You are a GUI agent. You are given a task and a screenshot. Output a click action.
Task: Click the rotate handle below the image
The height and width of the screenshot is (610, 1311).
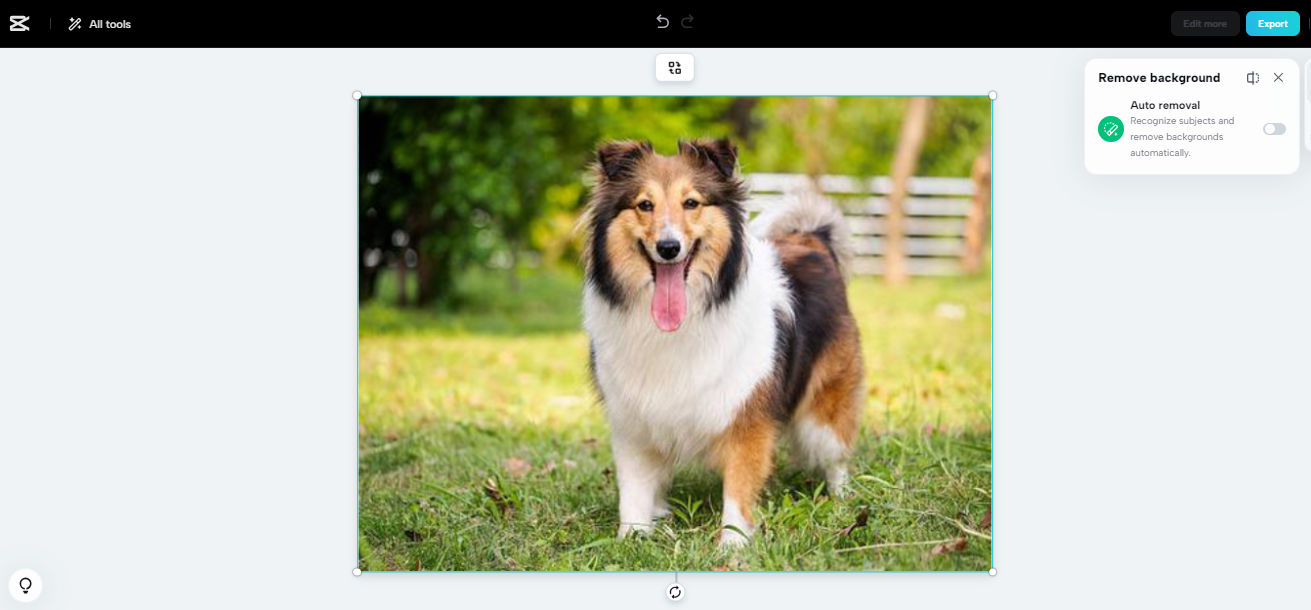click(675, 592)
